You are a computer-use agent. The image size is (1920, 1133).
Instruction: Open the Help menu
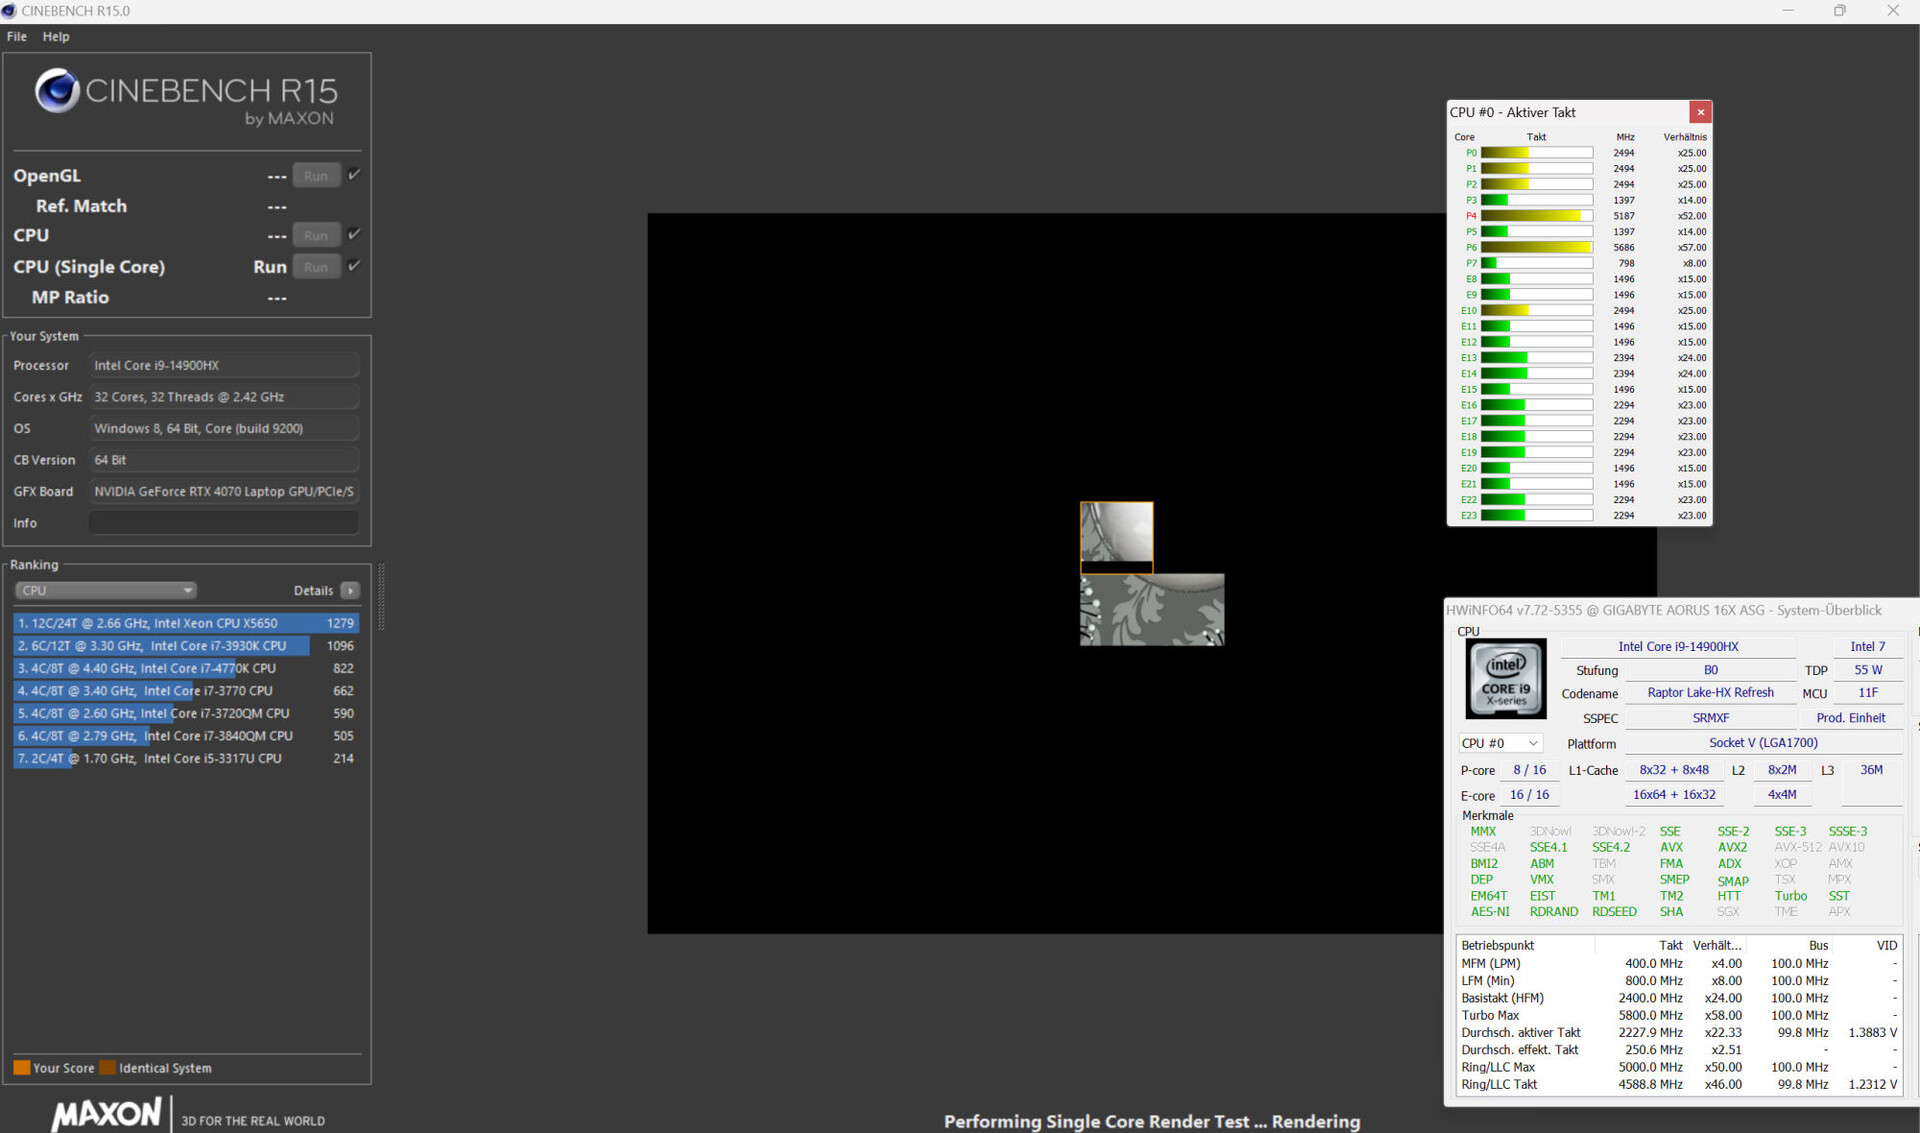56,36
